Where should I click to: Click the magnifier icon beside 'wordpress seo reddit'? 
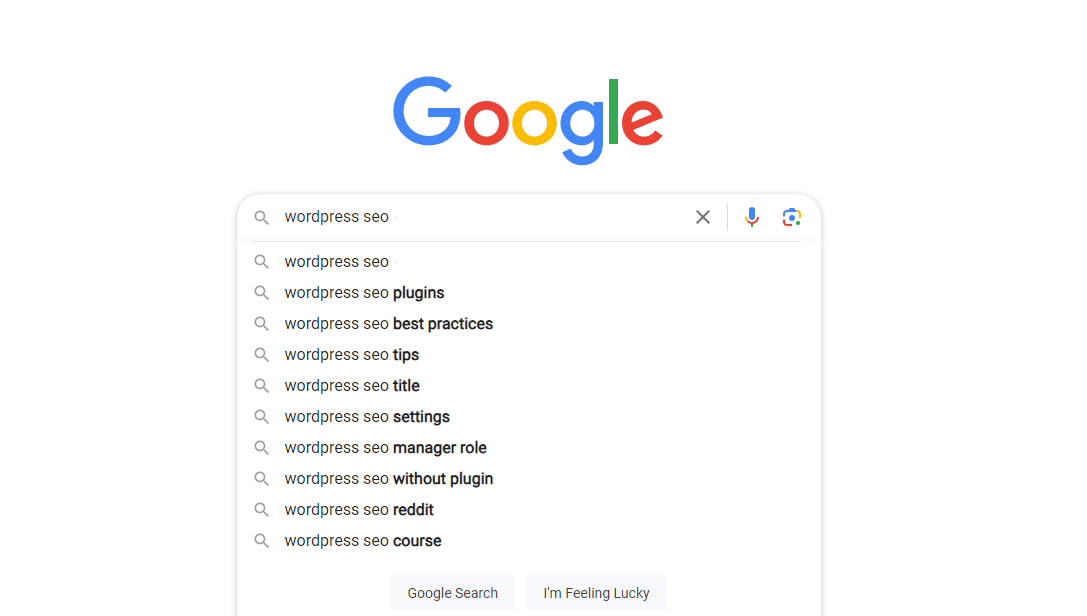pos(261,509)
